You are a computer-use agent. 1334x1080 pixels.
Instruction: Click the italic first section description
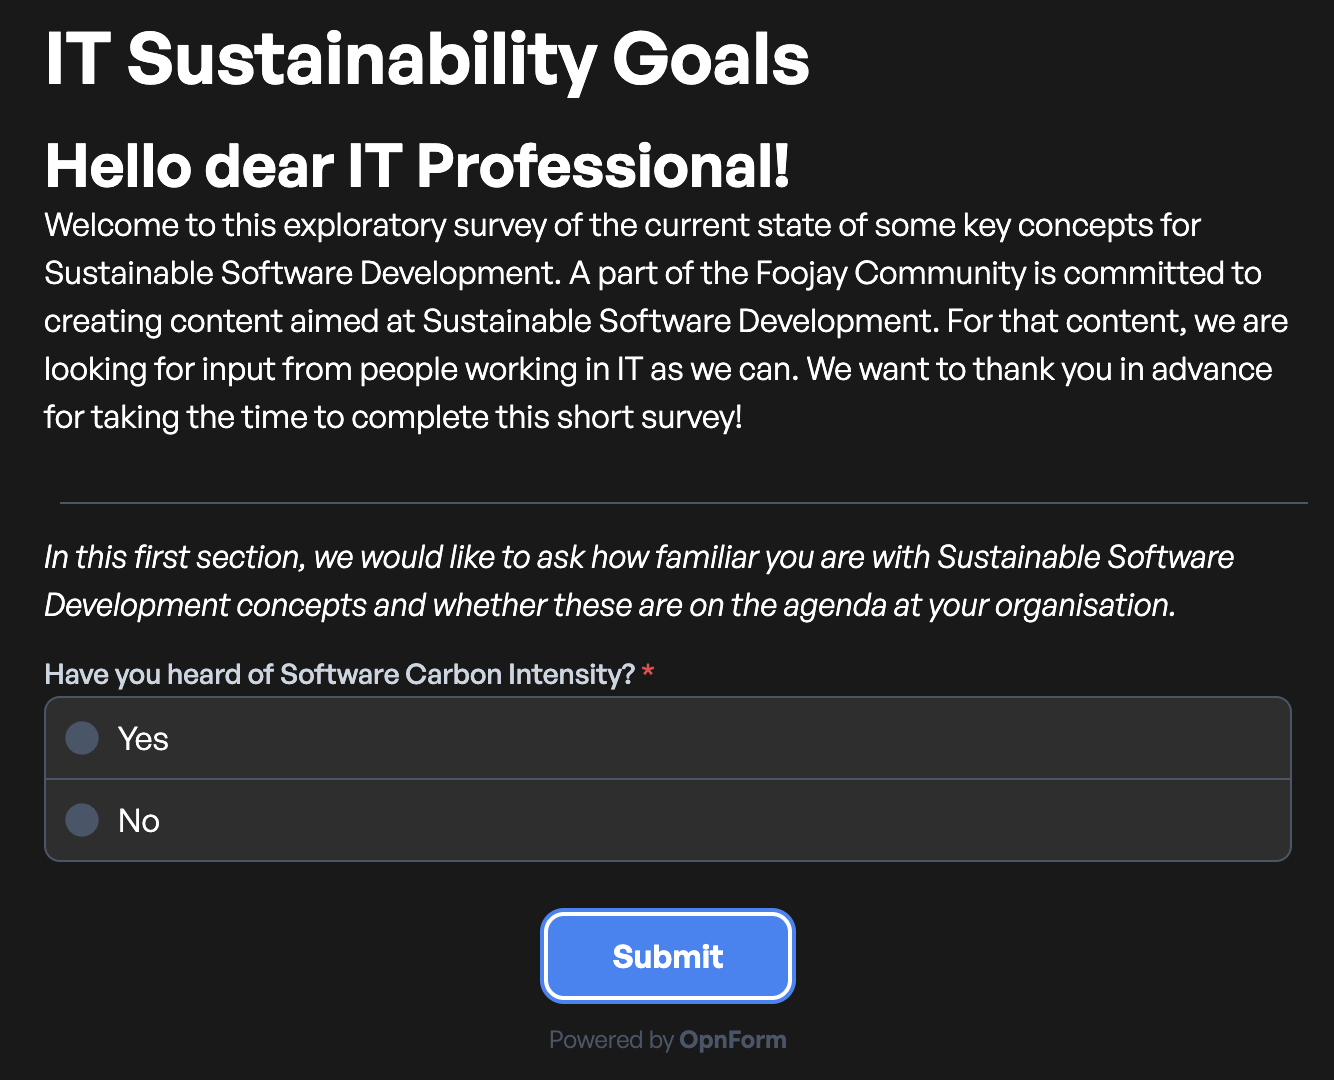tap(639, 581)
